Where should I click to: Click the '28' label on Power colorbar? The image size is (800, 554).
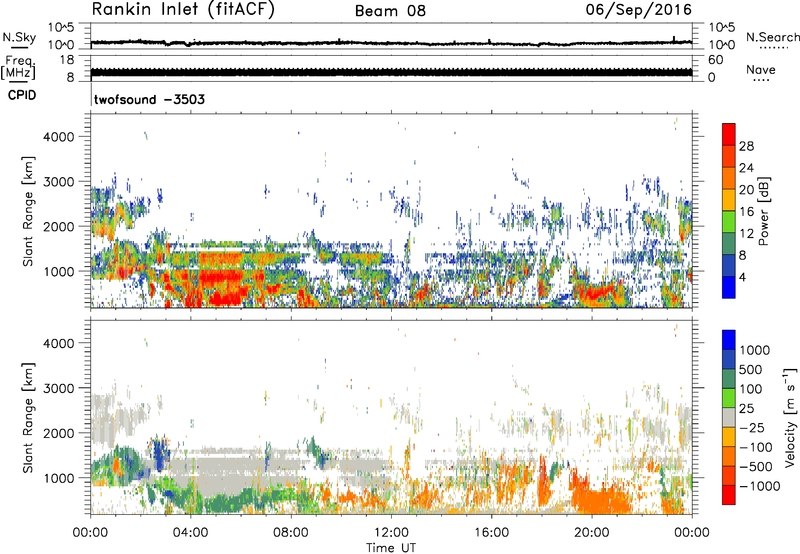click(746, 146)
